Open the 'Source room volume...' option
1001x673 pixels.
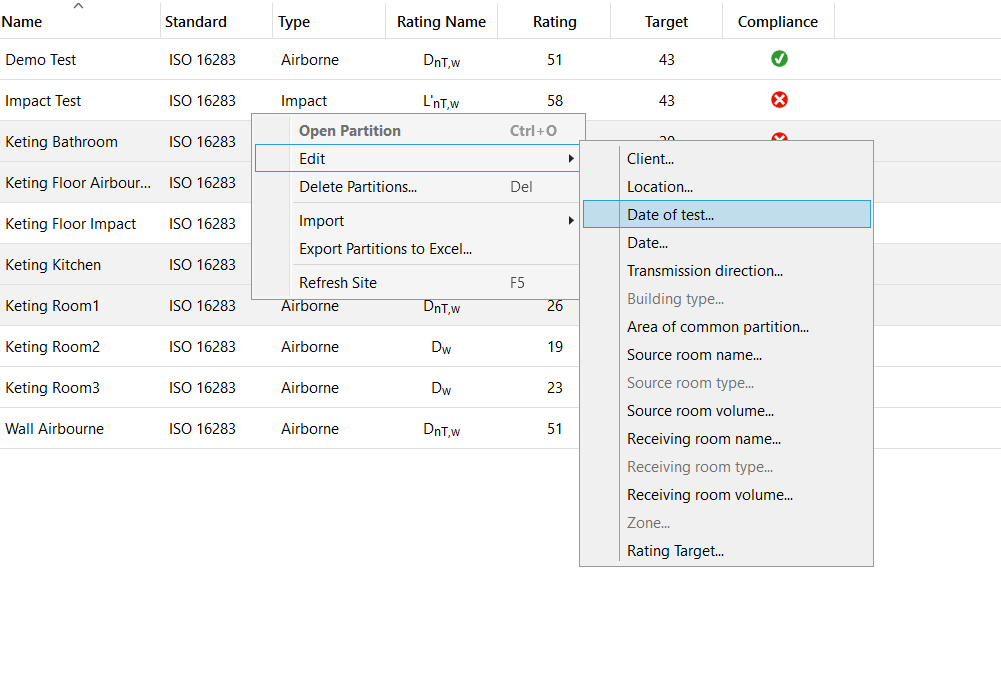[x=700, y=411]
